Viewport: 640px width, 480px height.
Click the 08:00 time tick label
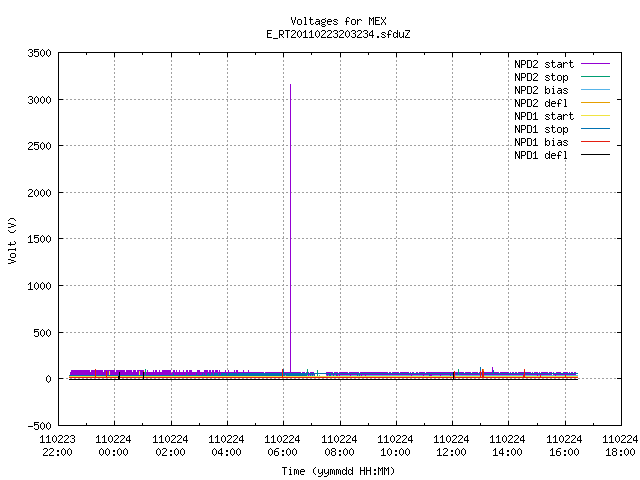(339, 453)
